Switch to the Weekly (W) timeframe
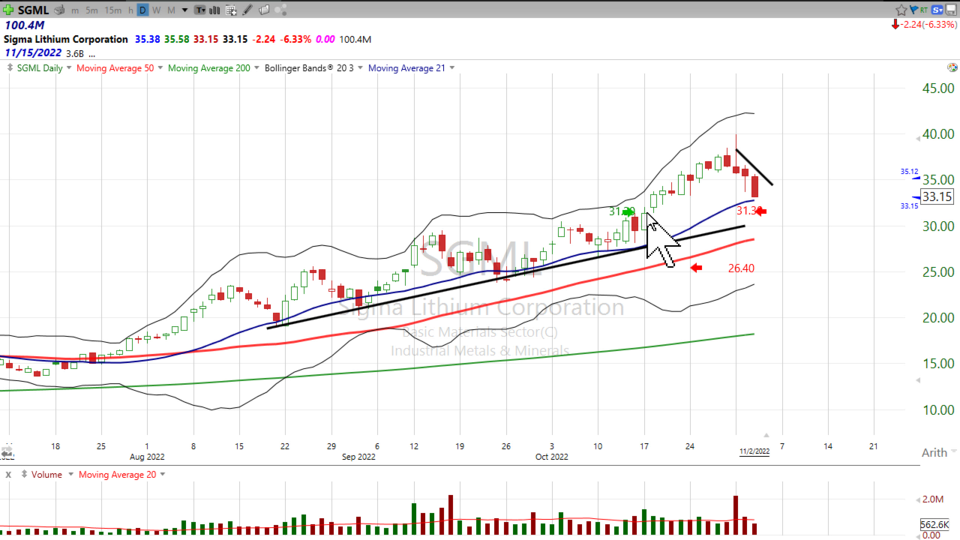 pyautogui.click(x=157, y=10)
